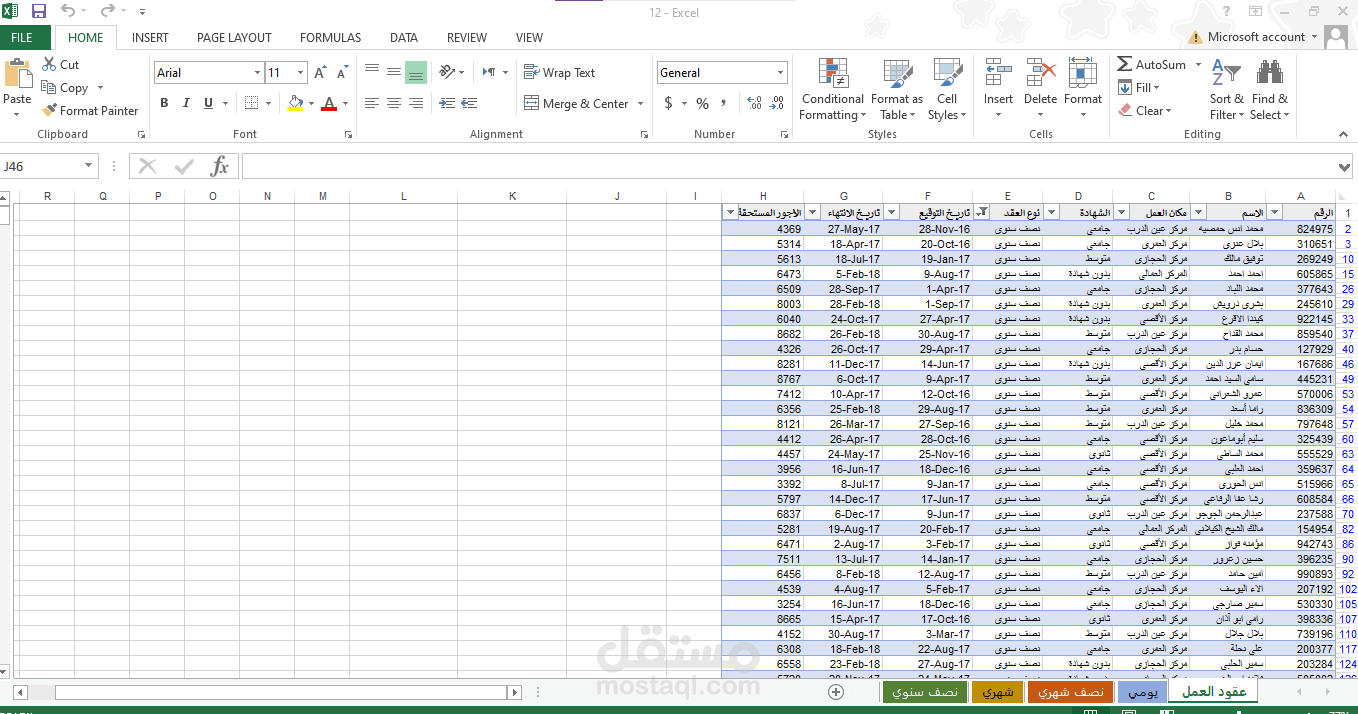Viewport: 1358px width, 714px height.
Task: Click the AutoSum sigma icon
Action: pos(1125,64)
